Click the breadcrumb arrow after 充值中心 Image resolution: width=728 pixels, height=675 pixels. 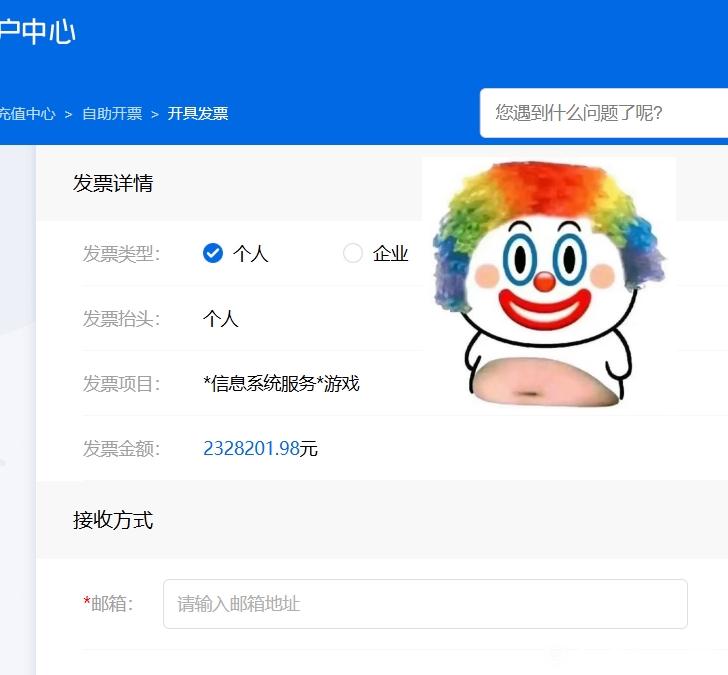click(69, 114)
